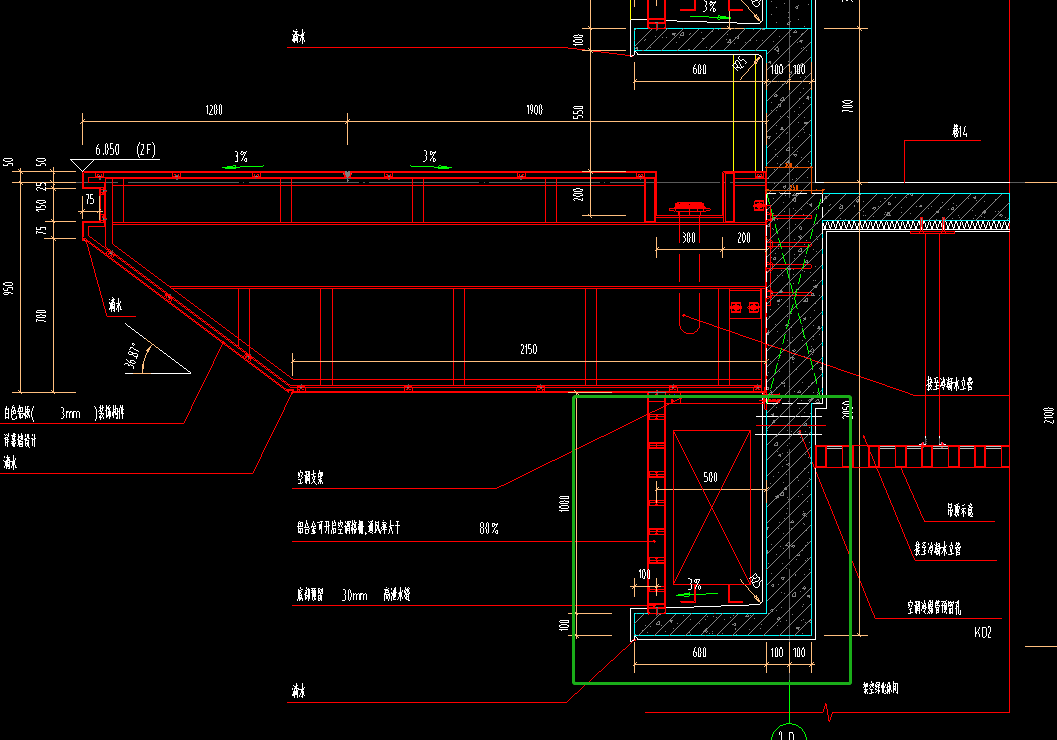Image resolution: width=1057 pixels, height=740 pixels.
Task: Select the 30mm annotation text
Action: coord(355,595)
